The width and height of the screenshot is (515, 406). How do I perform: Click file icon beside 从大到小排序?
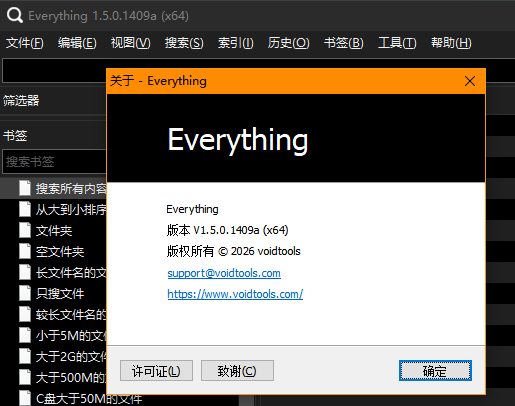(x=25, y=209)
